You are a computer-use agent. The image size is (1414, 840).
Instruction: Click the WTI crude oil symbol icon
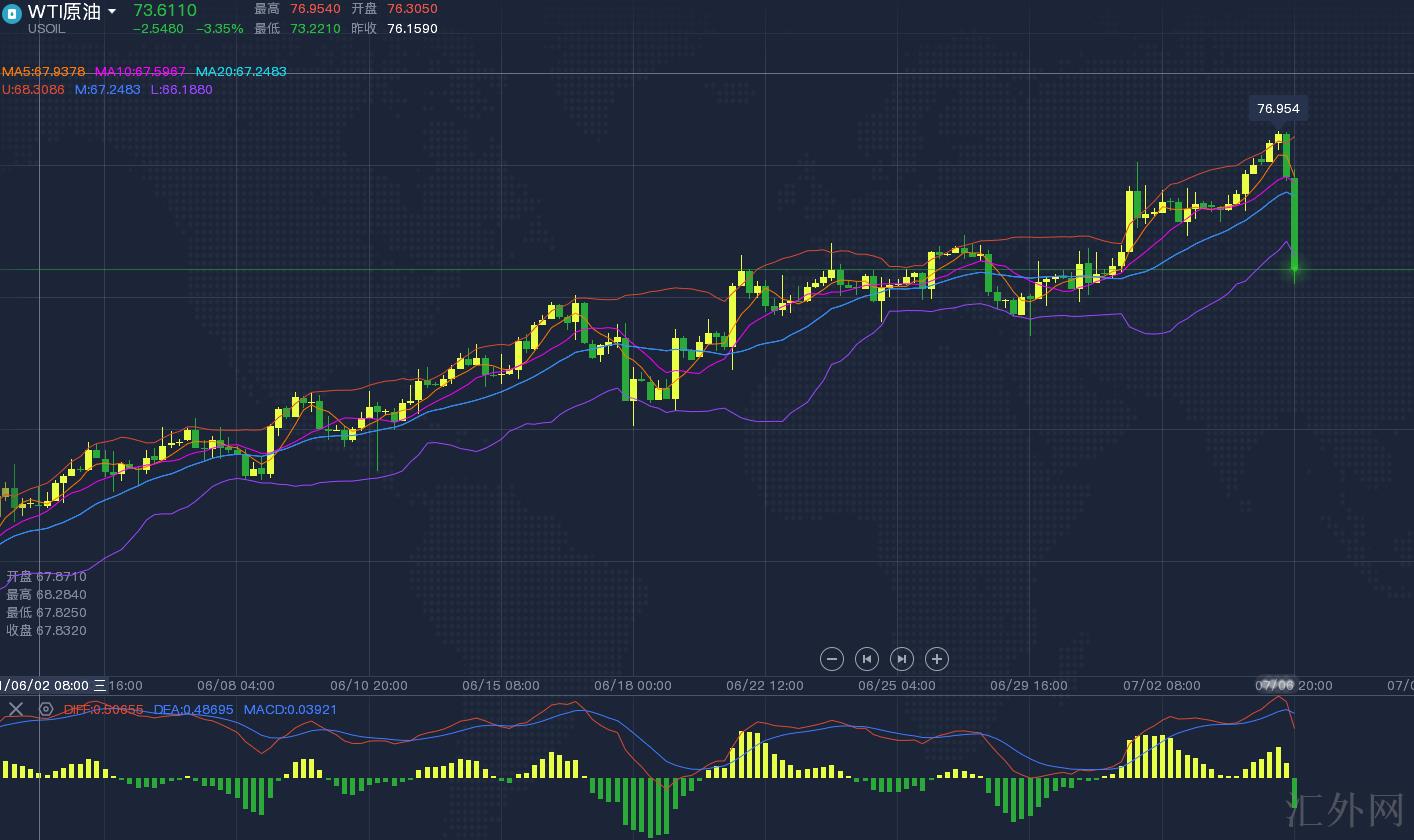point(13,13)
